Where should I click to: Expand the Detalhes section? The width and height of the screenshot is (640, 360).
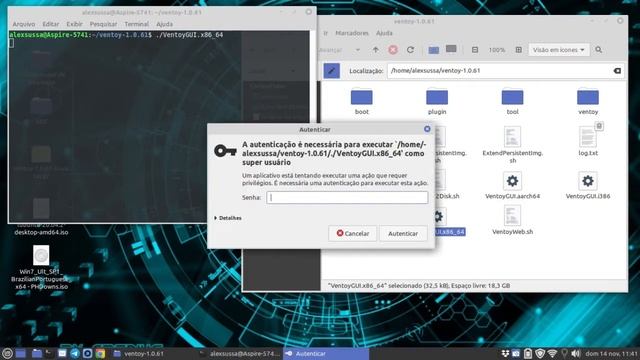pyautogui.click(x=228, y=218)
